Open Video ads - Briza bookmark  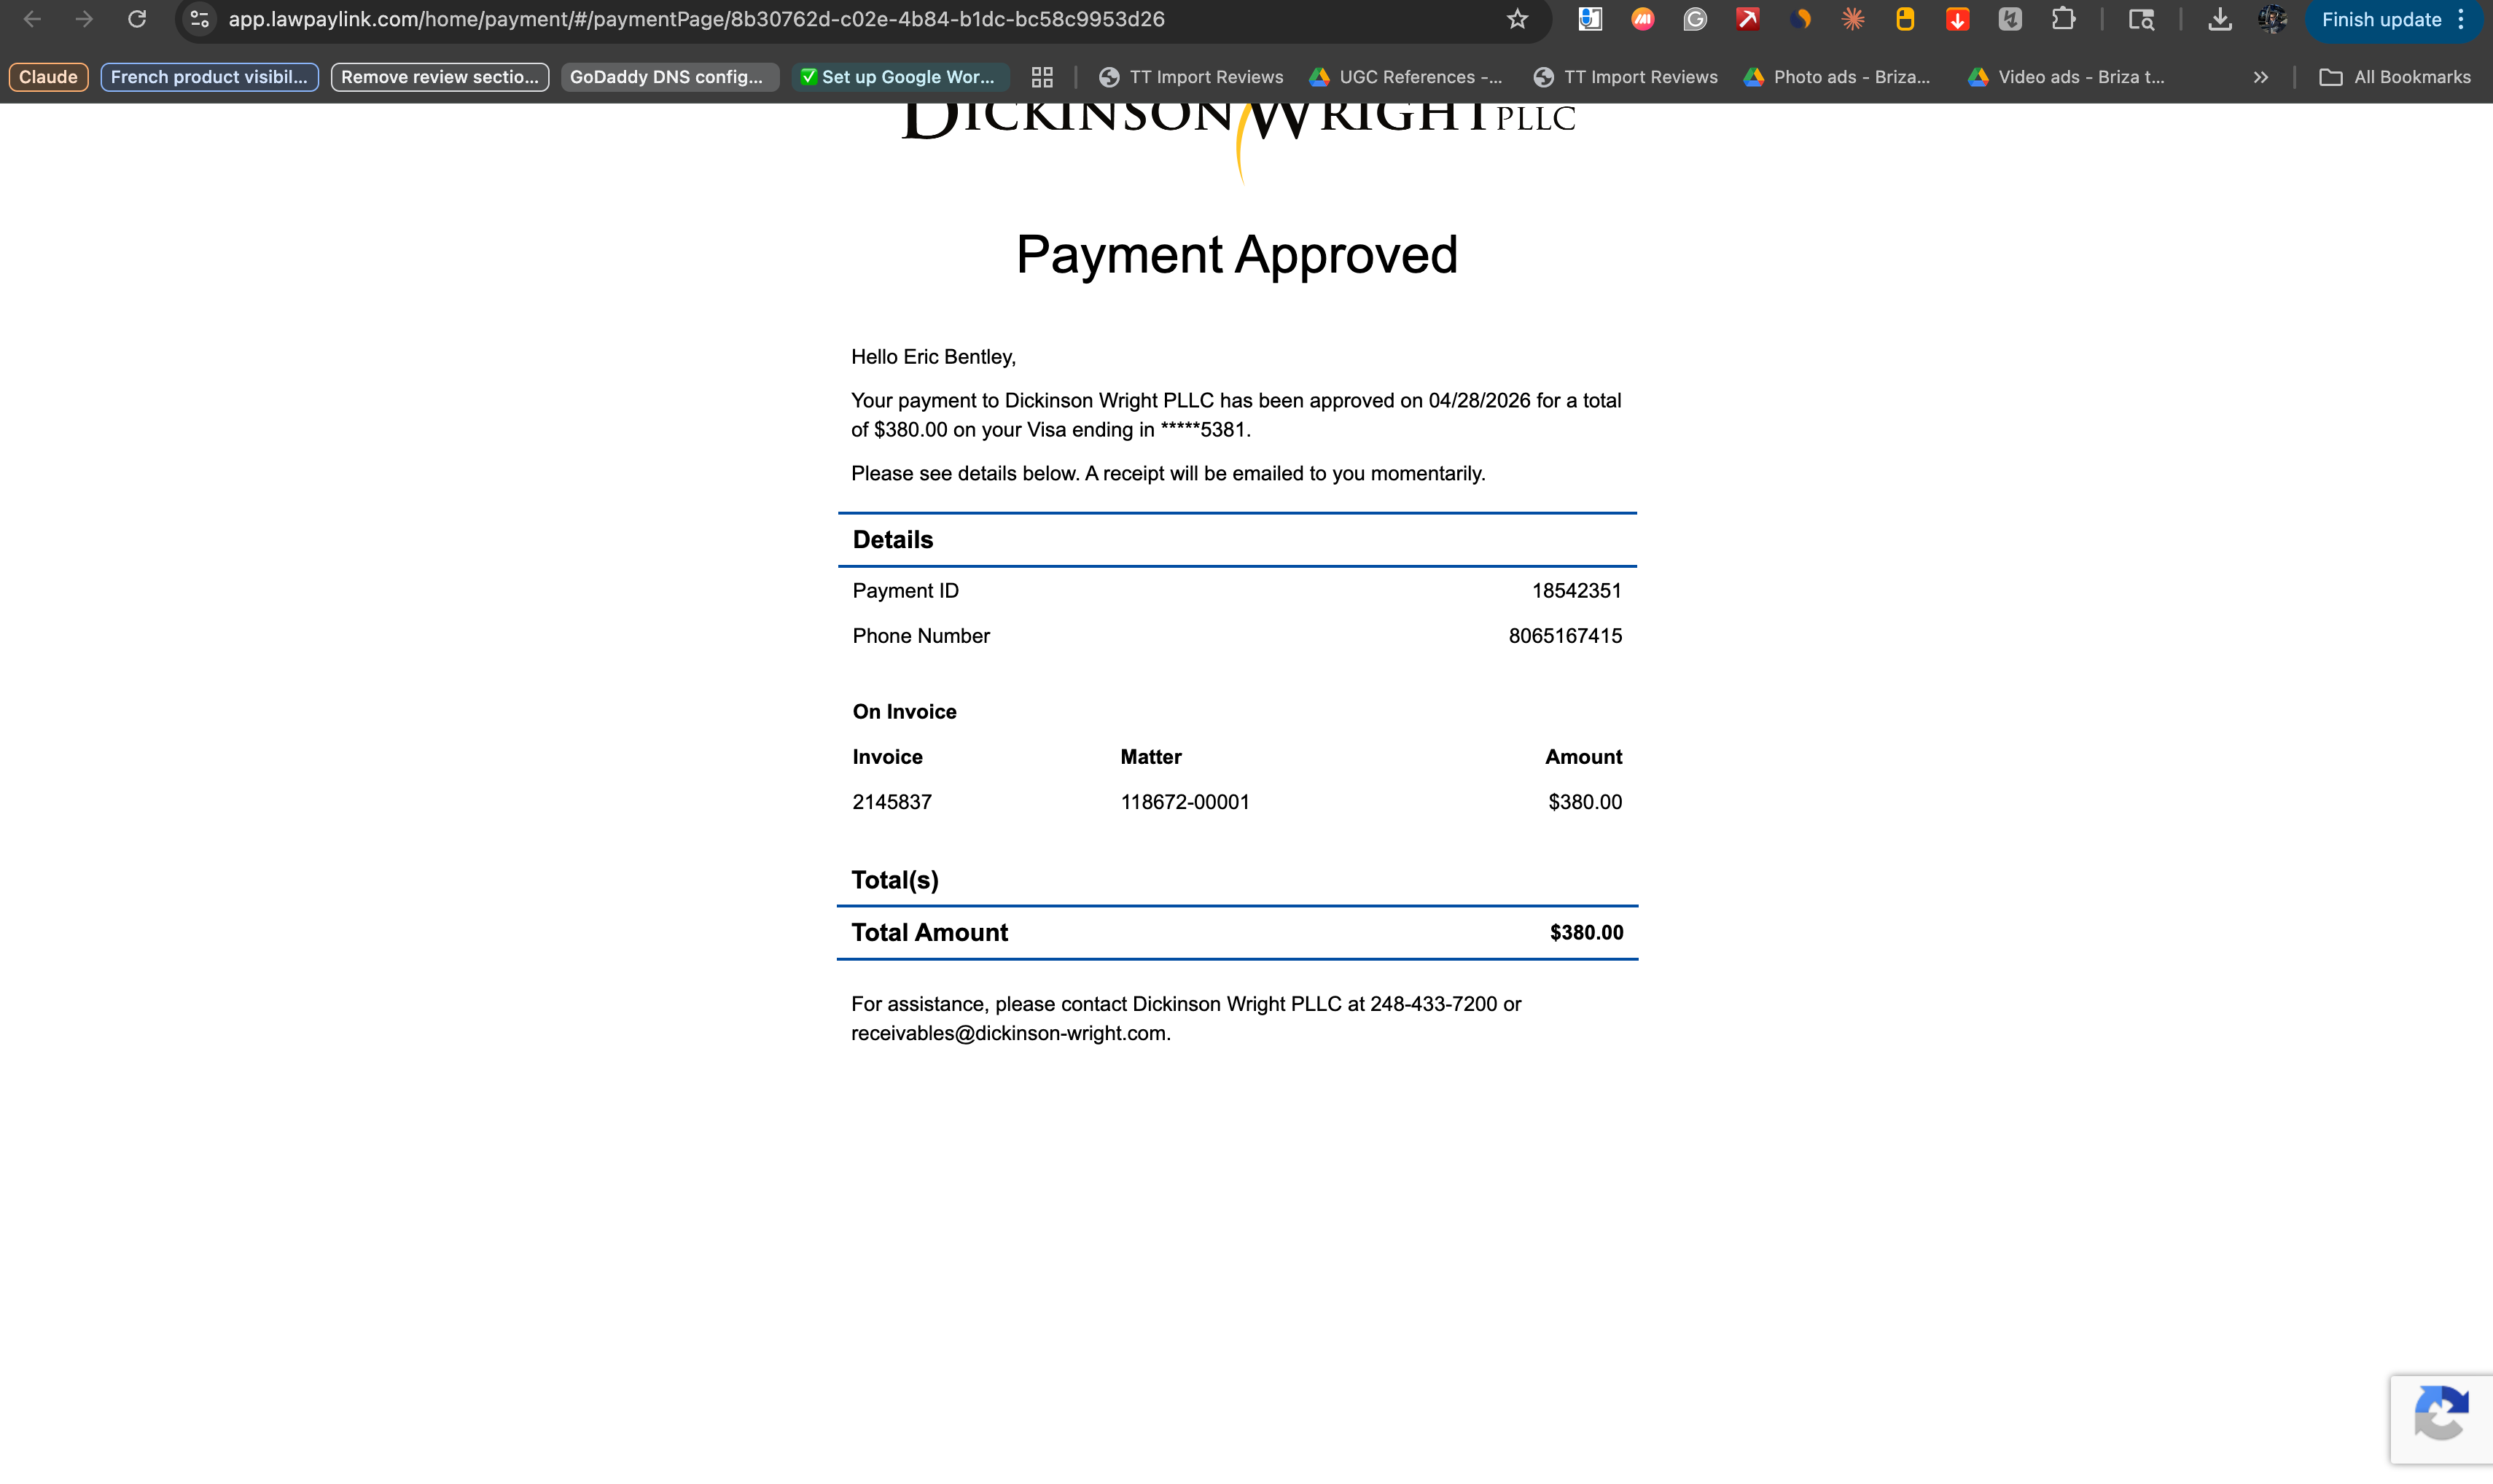tap(2066, 77)
